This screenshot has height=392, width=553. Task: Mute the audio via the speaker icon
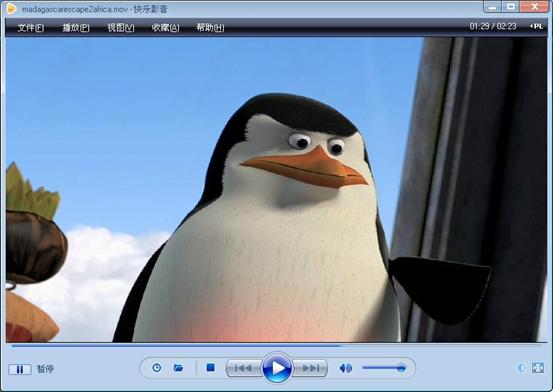[345, 368]
